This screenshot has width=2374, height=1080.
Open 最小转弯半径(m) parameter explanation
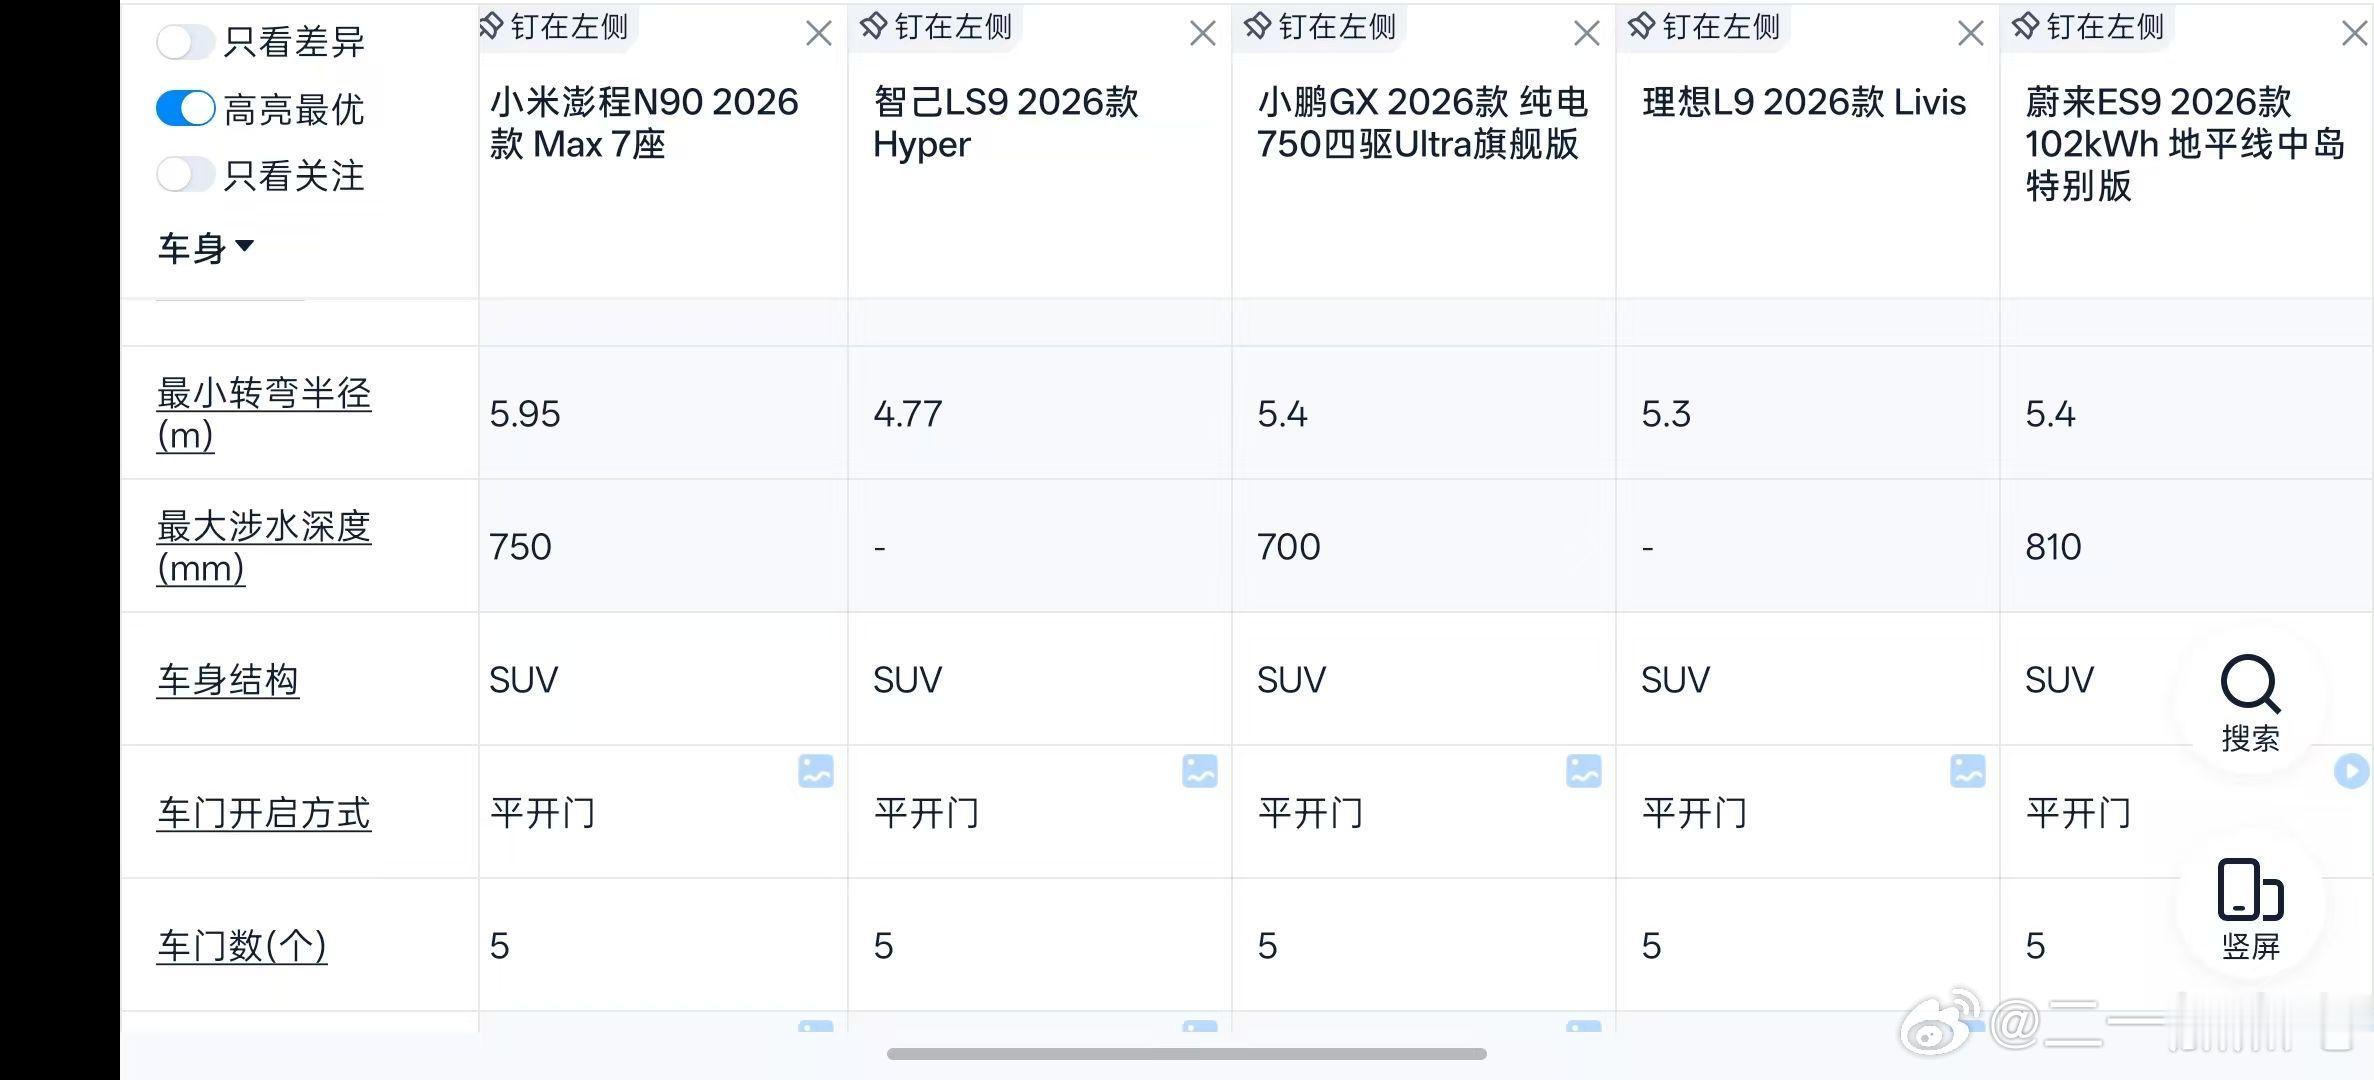coord(264,413)
